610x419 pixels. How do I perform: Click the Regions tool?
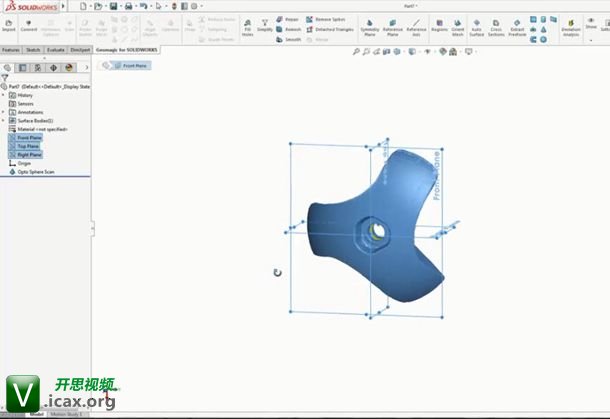[439, 26]
